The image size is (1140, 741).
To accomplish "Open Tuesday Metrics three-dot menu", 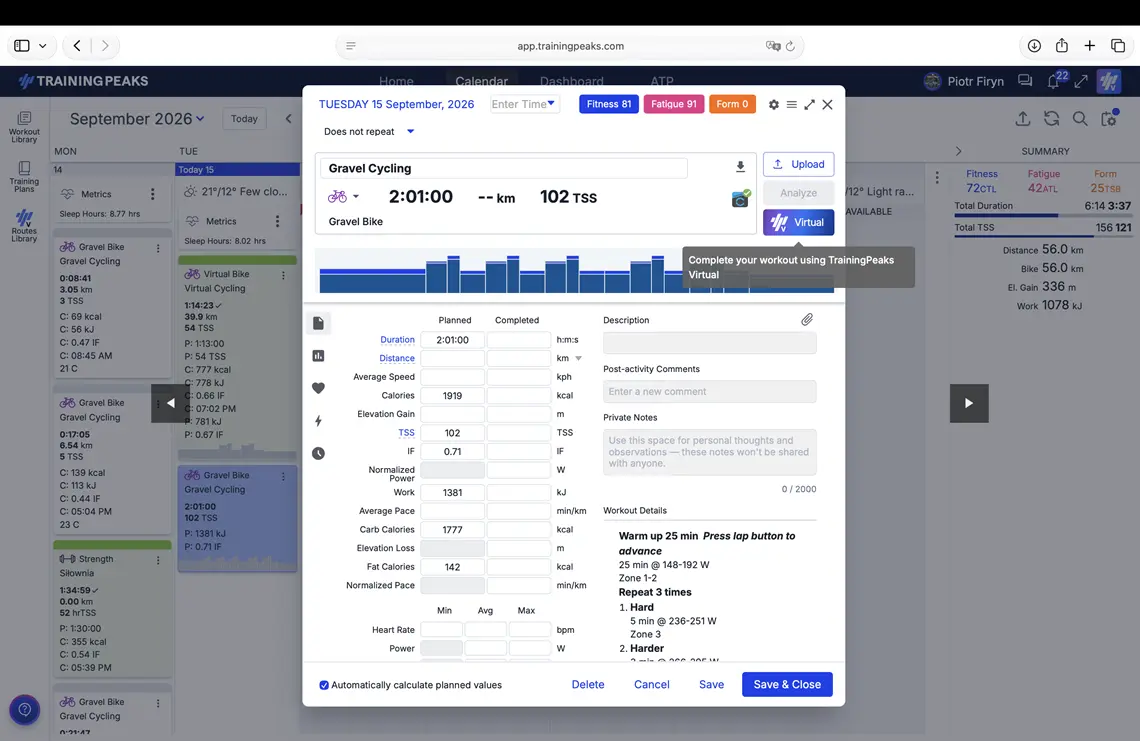I will [277, 221].
